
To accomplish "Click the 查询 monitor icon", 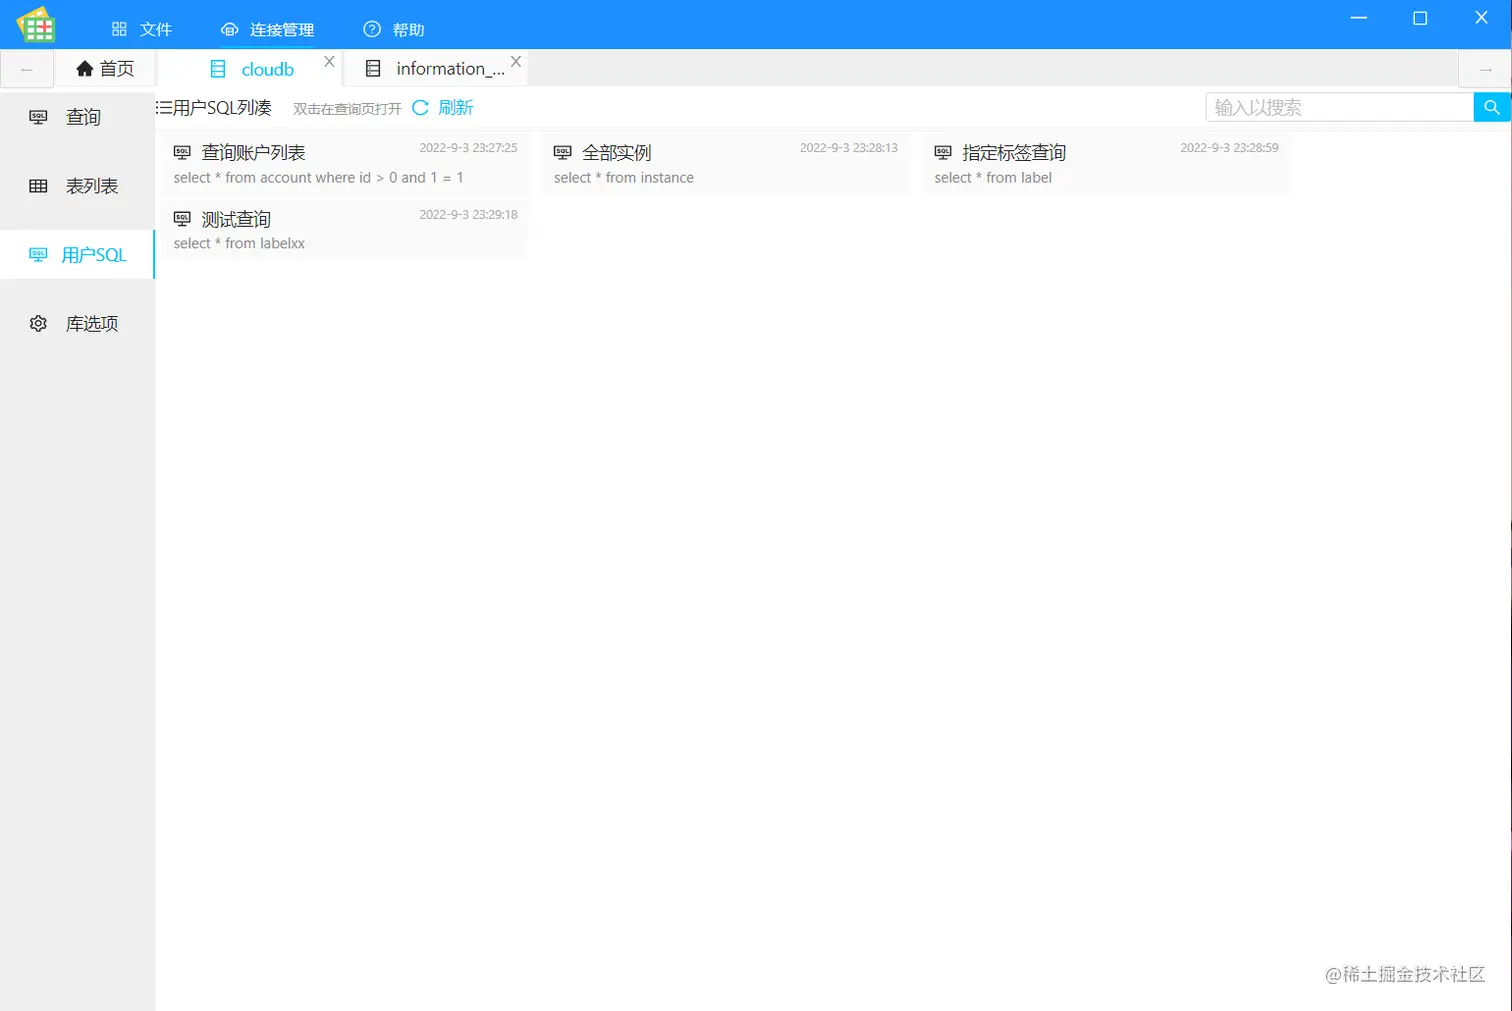I will pyautogui.click(x=38, y=117).
